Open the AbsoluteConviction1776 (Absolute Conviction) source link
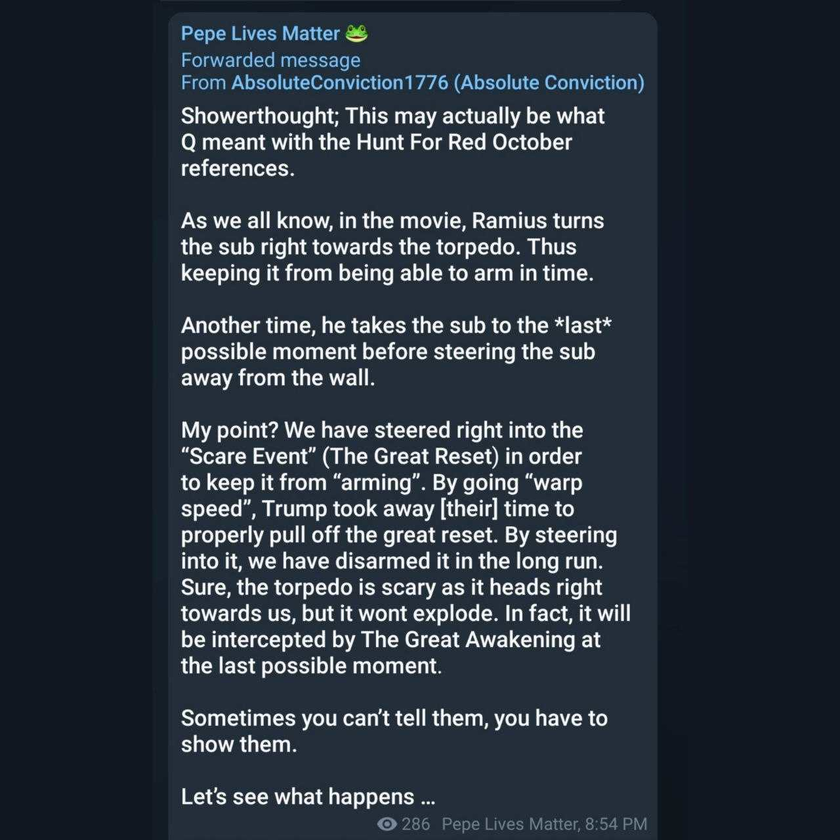840x840 pixels. coord(438,82)
